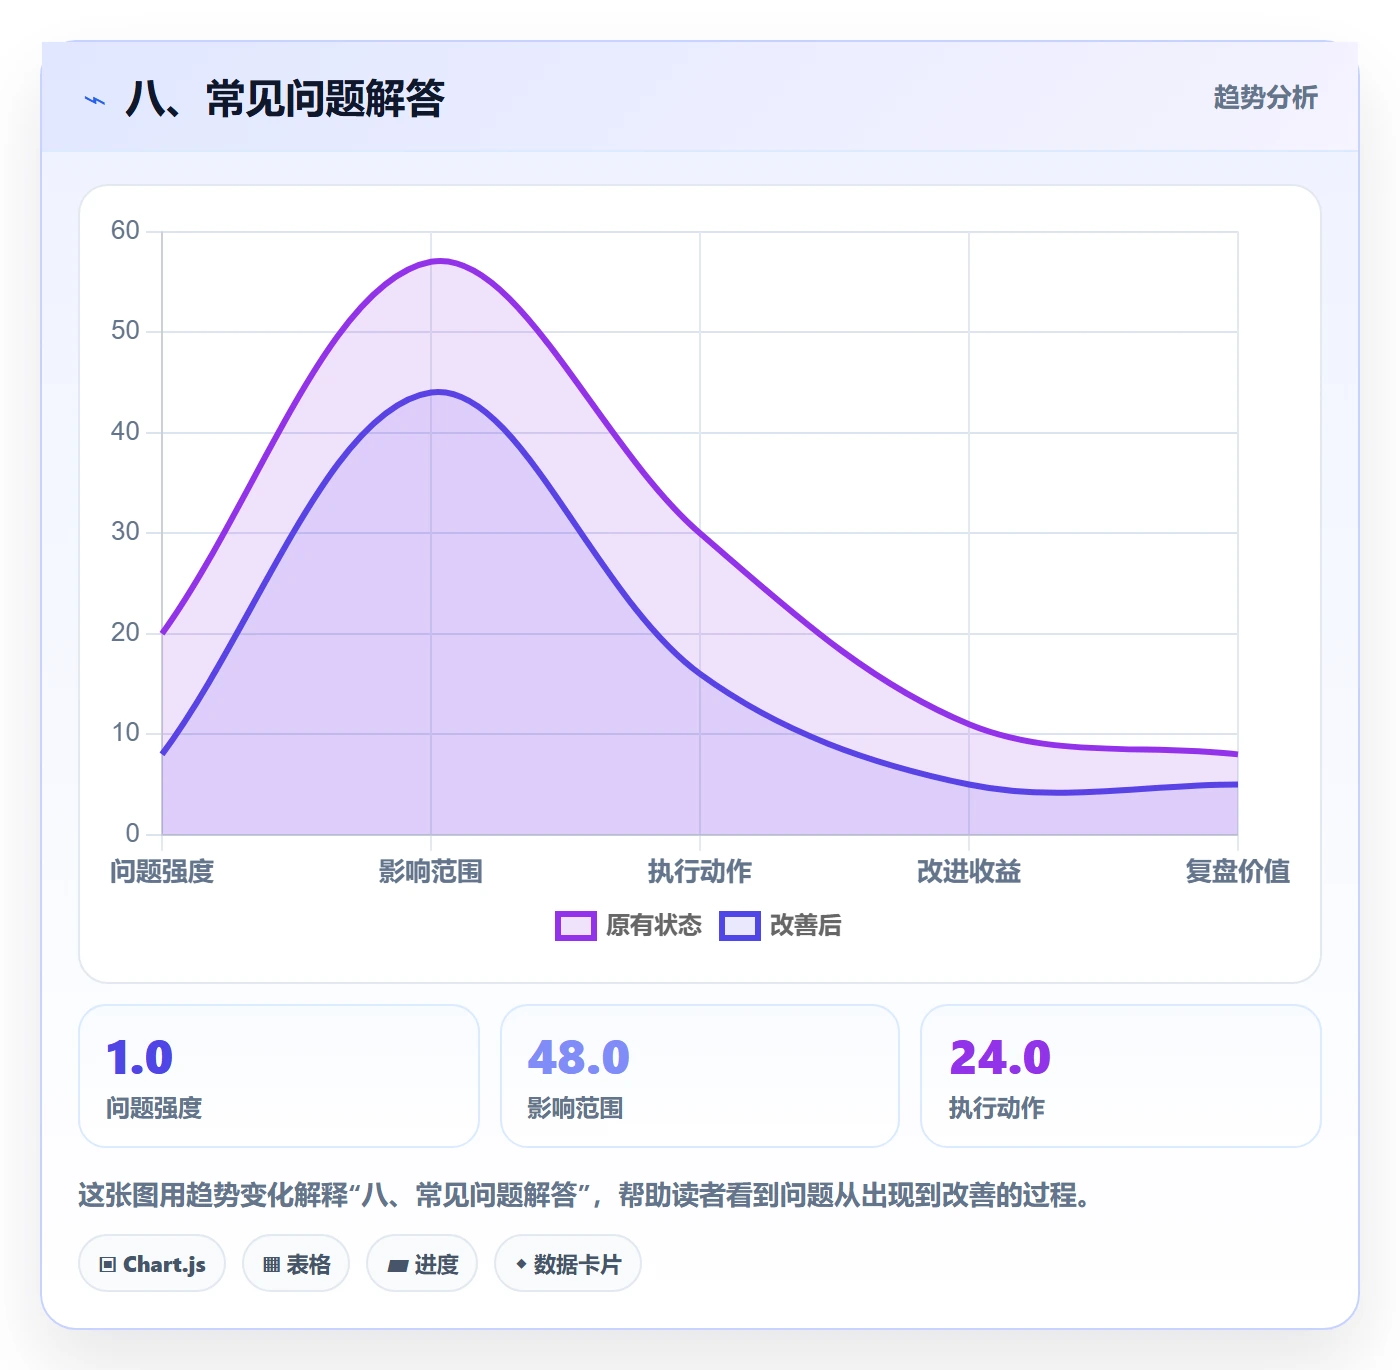This screenshot has height=1370, width=1400.
Task: Open the 24.0 执行动作 data card
Action: (x=1121, y=1076)
